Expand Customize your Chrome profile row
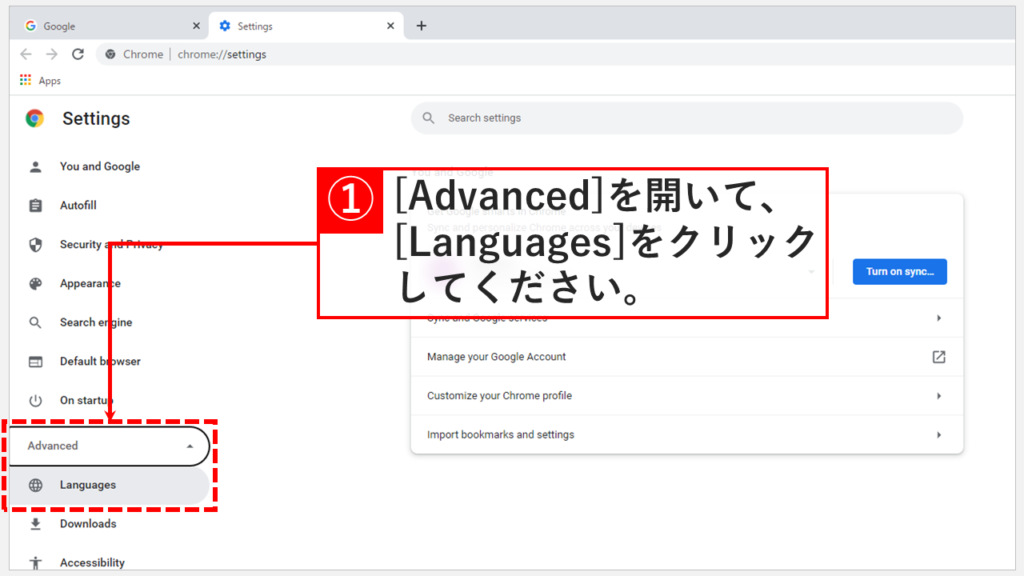Screen dimensions: 1024x576 pyautogui.click(x=938, y=396)
